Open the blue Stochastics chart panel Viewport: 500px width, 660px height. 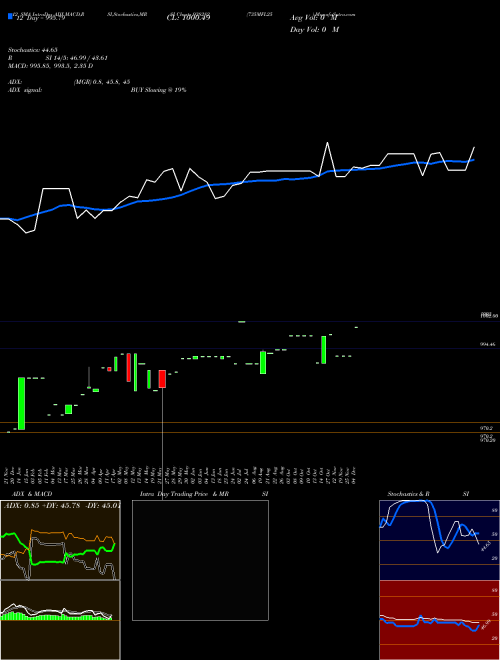click(439, 540)
